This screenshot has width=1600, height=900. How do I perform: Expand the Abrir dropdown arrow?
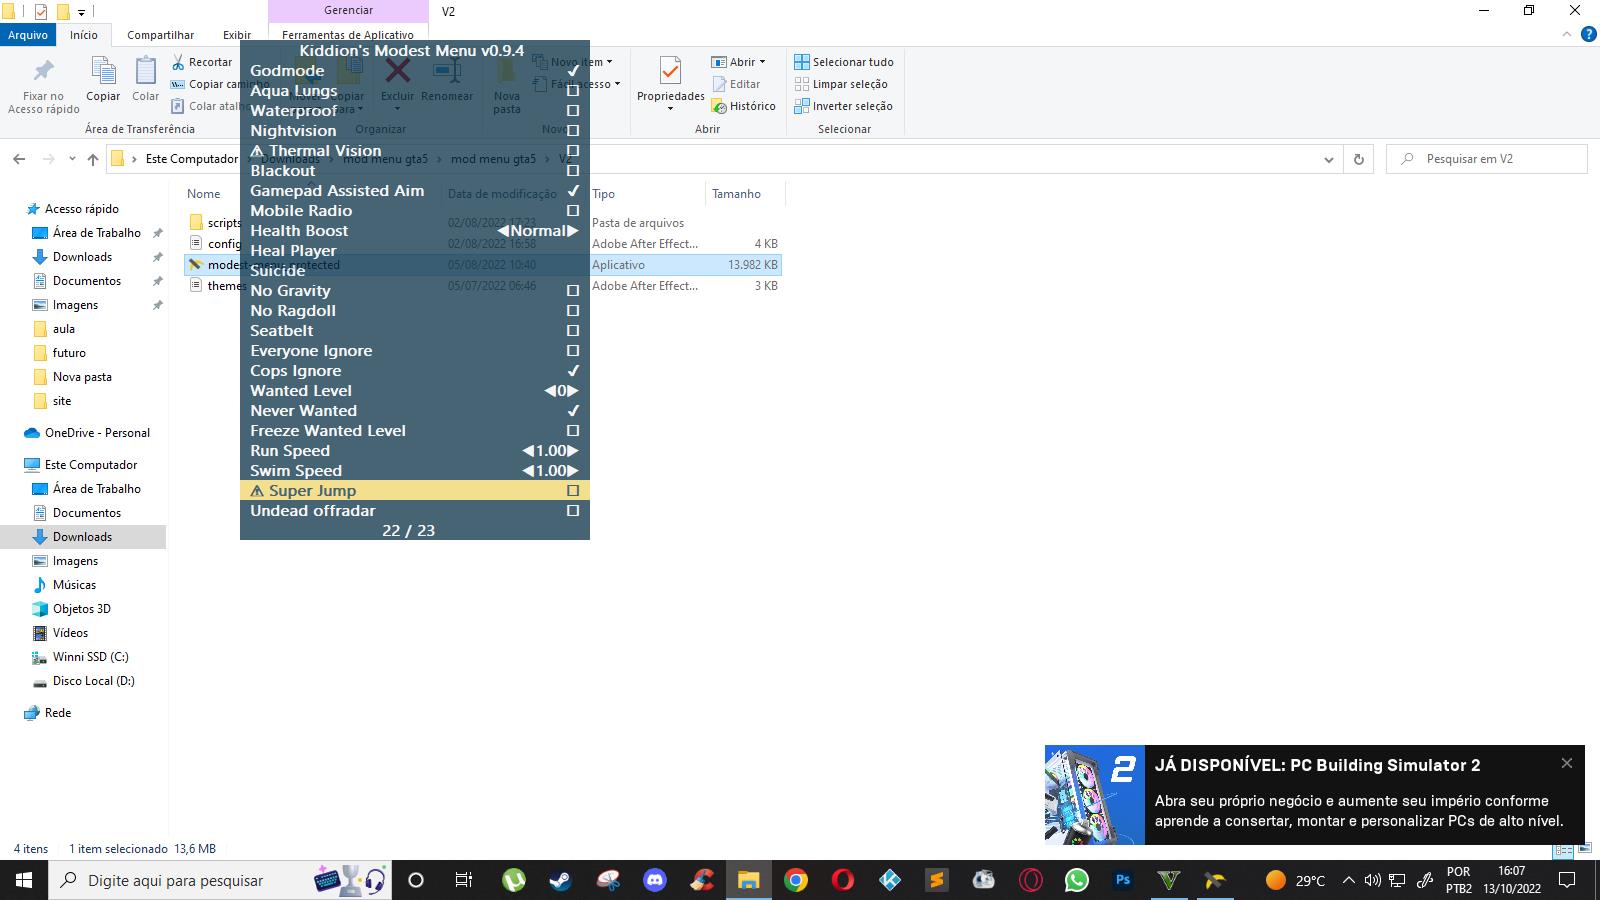click(762, 62)
